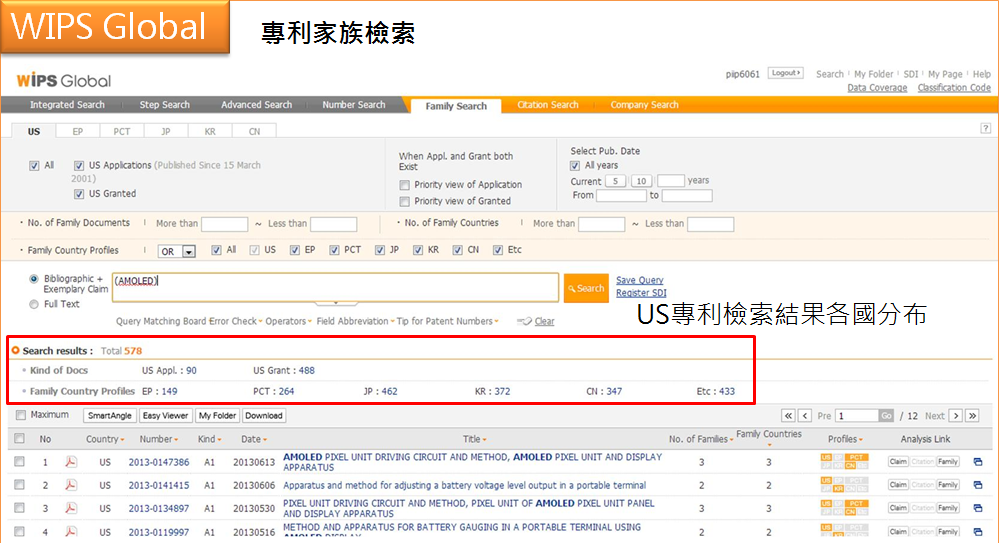Click the Logout button

click(x=786, y=73)
